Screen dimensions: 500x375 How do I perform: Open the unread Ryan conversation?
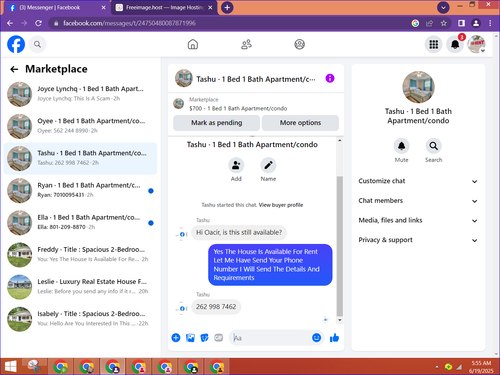tap(80, 190)
